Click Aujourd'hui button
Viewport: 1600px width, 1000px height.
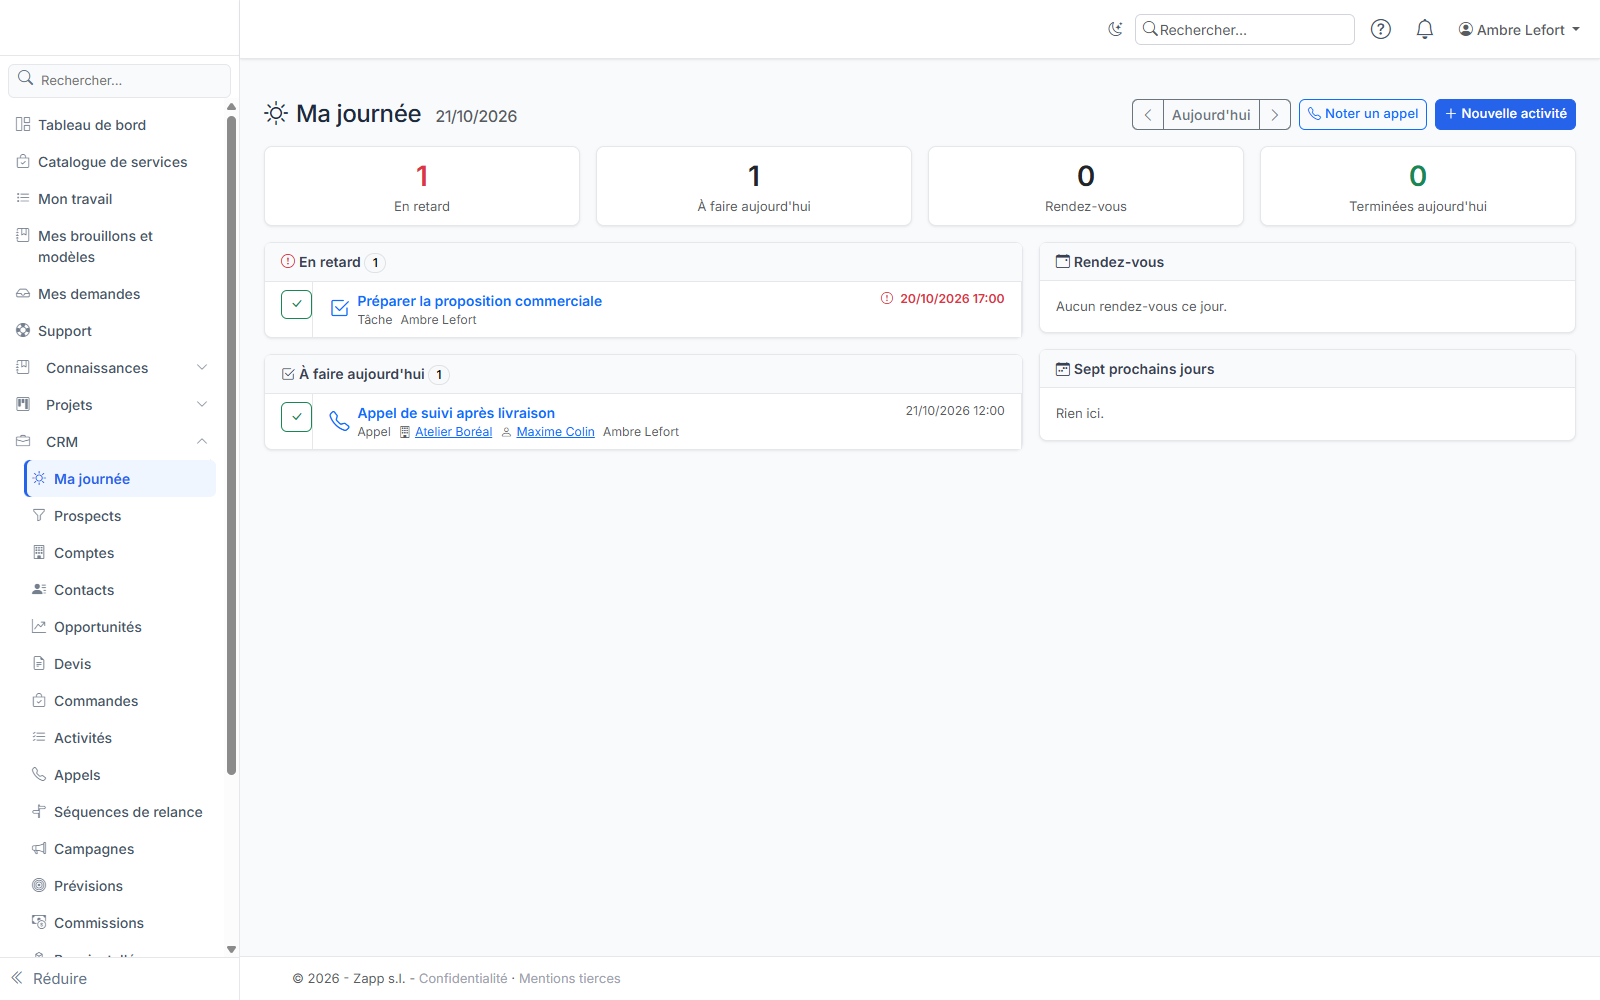click(x=1211, y=115)
